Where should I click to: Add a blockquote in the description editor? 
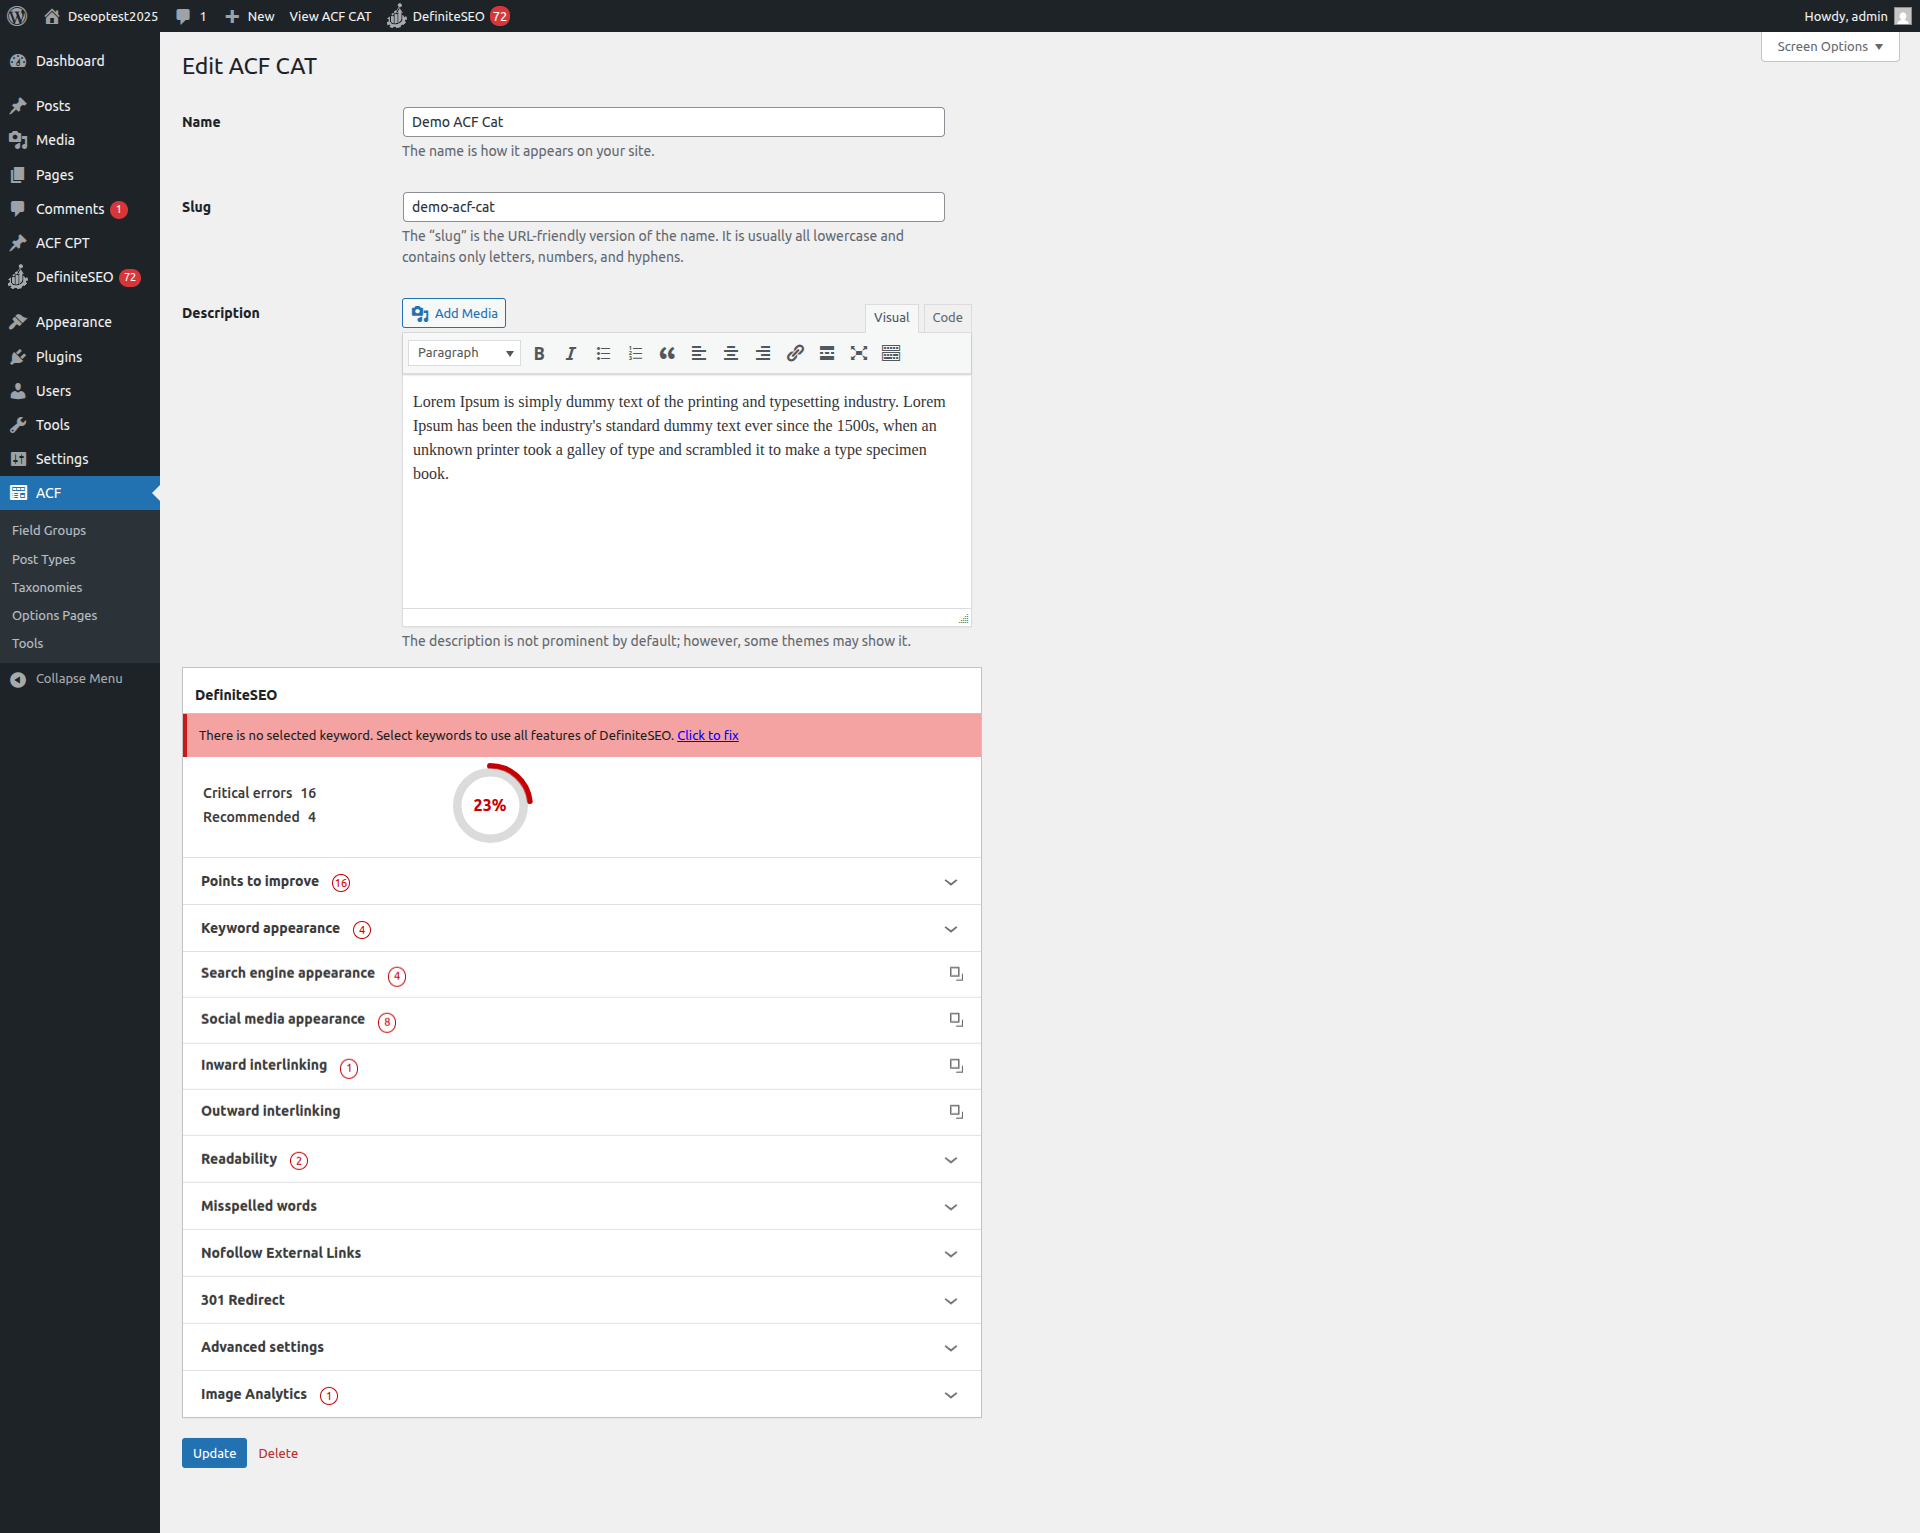pyautogui.click(x=667, y=353)
